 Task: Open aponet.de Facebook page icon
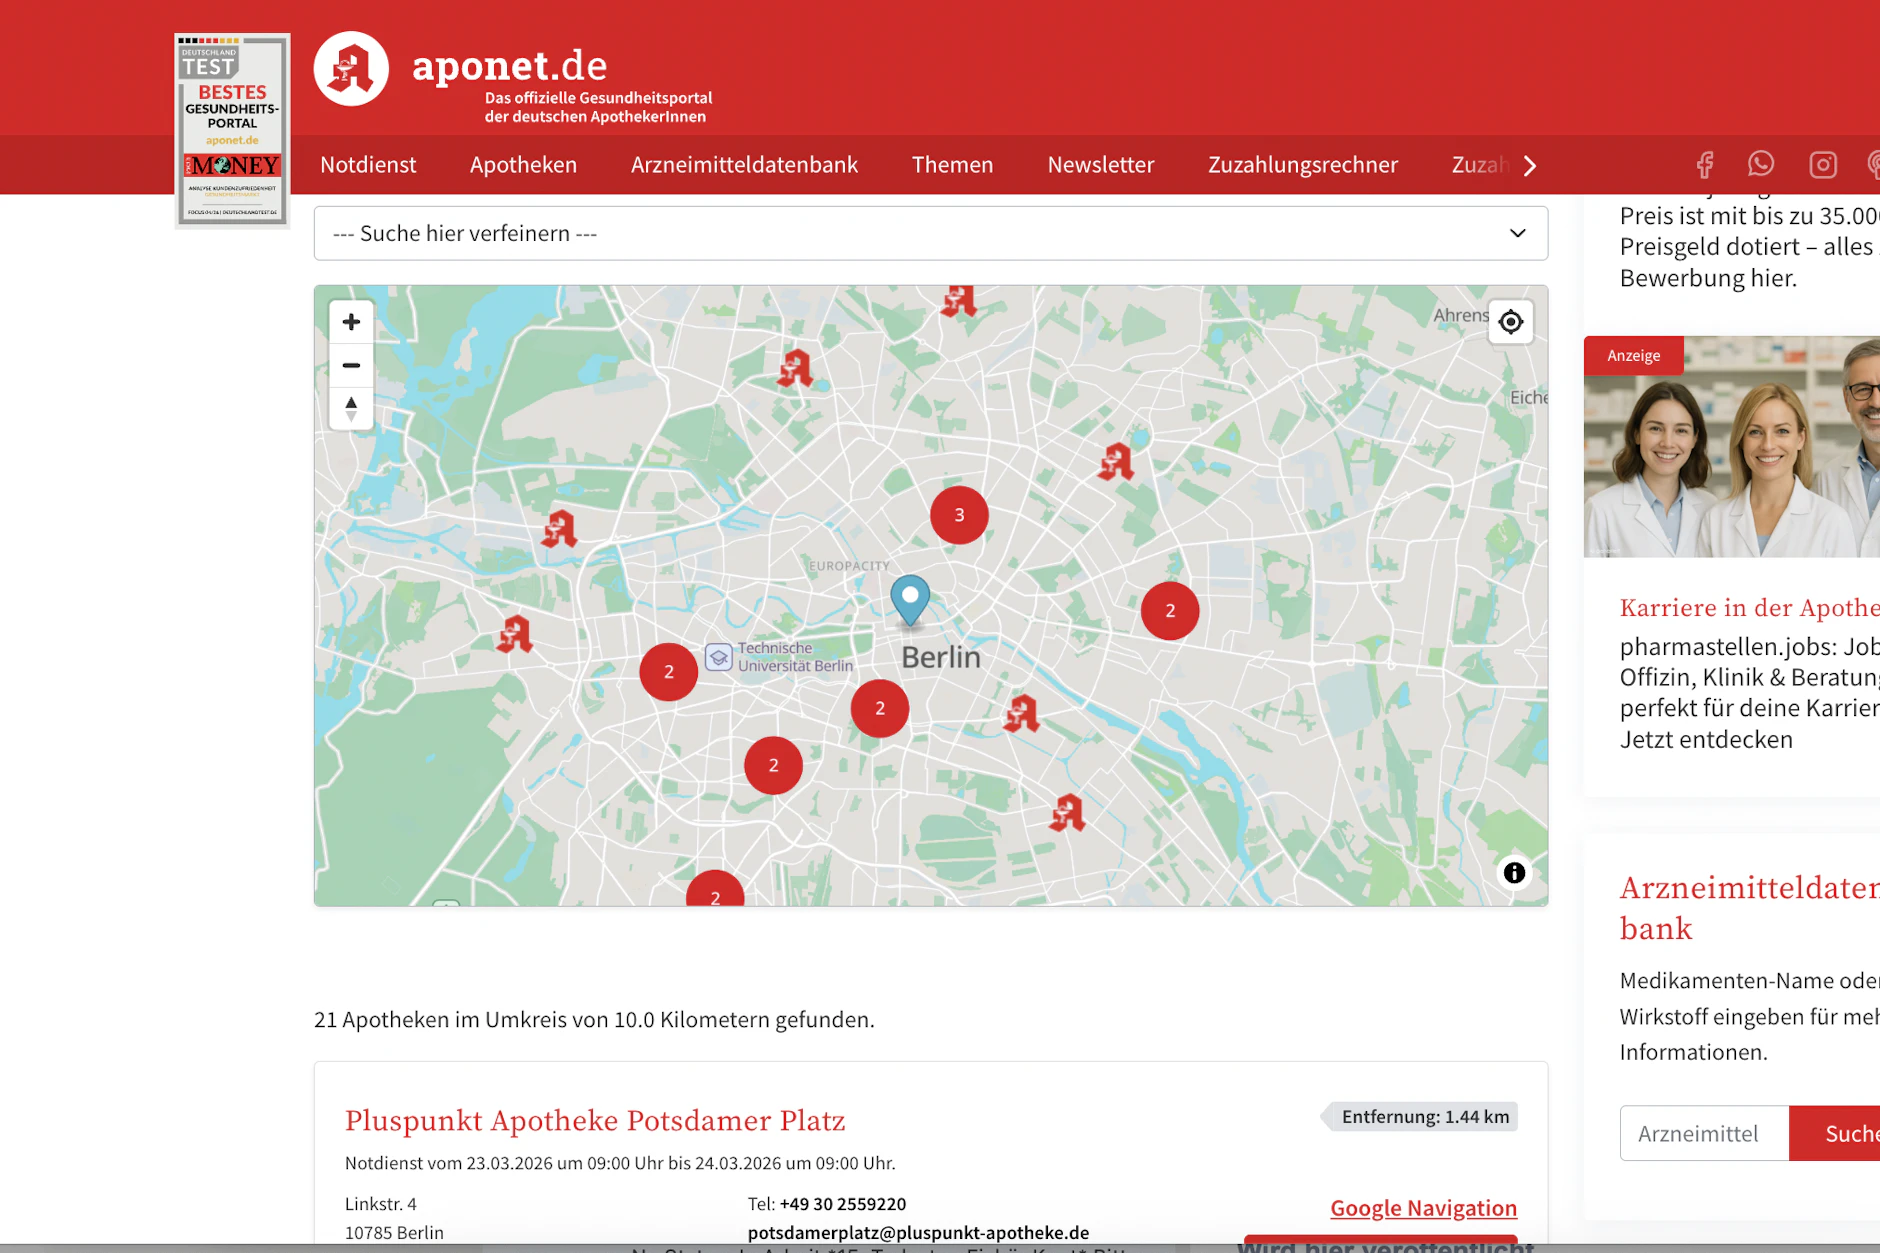[1704, 164]
